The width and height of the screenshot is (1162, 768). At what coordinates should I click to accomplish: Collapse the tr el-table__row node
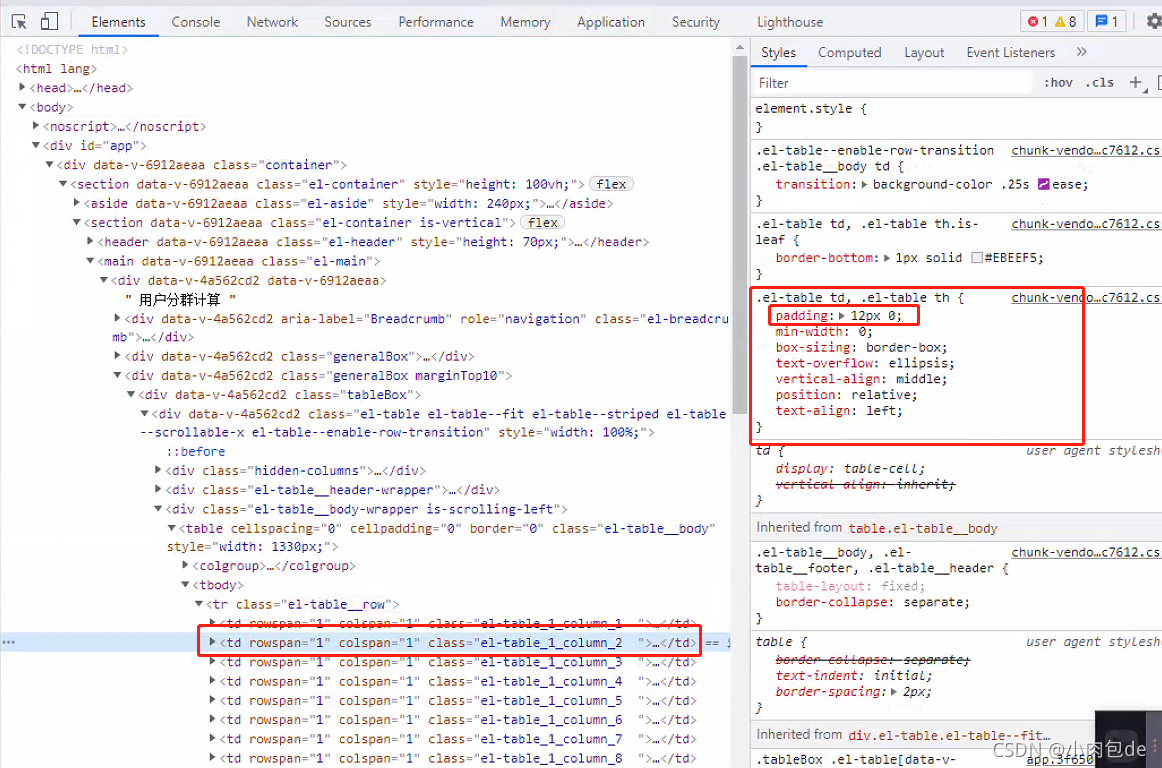(199, 604)
